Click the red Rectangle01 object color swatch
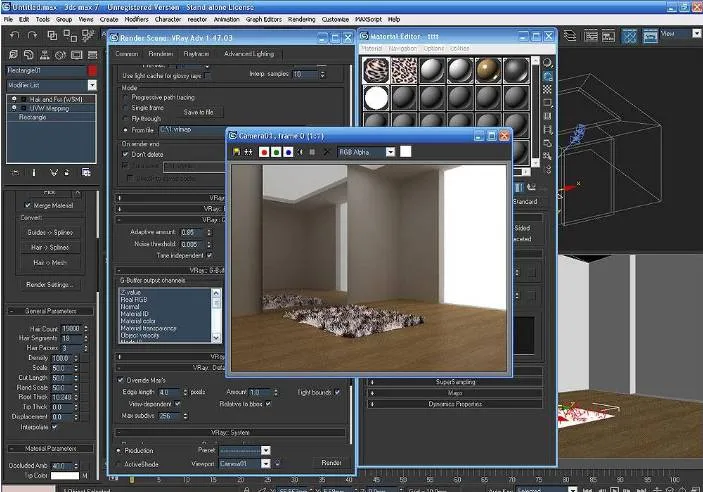The height and width of the screenshot is (492, 703). [93, 71]
